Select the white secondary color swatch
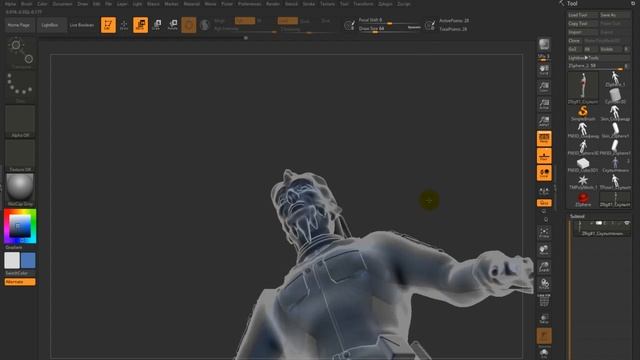640x360 pixels. pos(12,260)
